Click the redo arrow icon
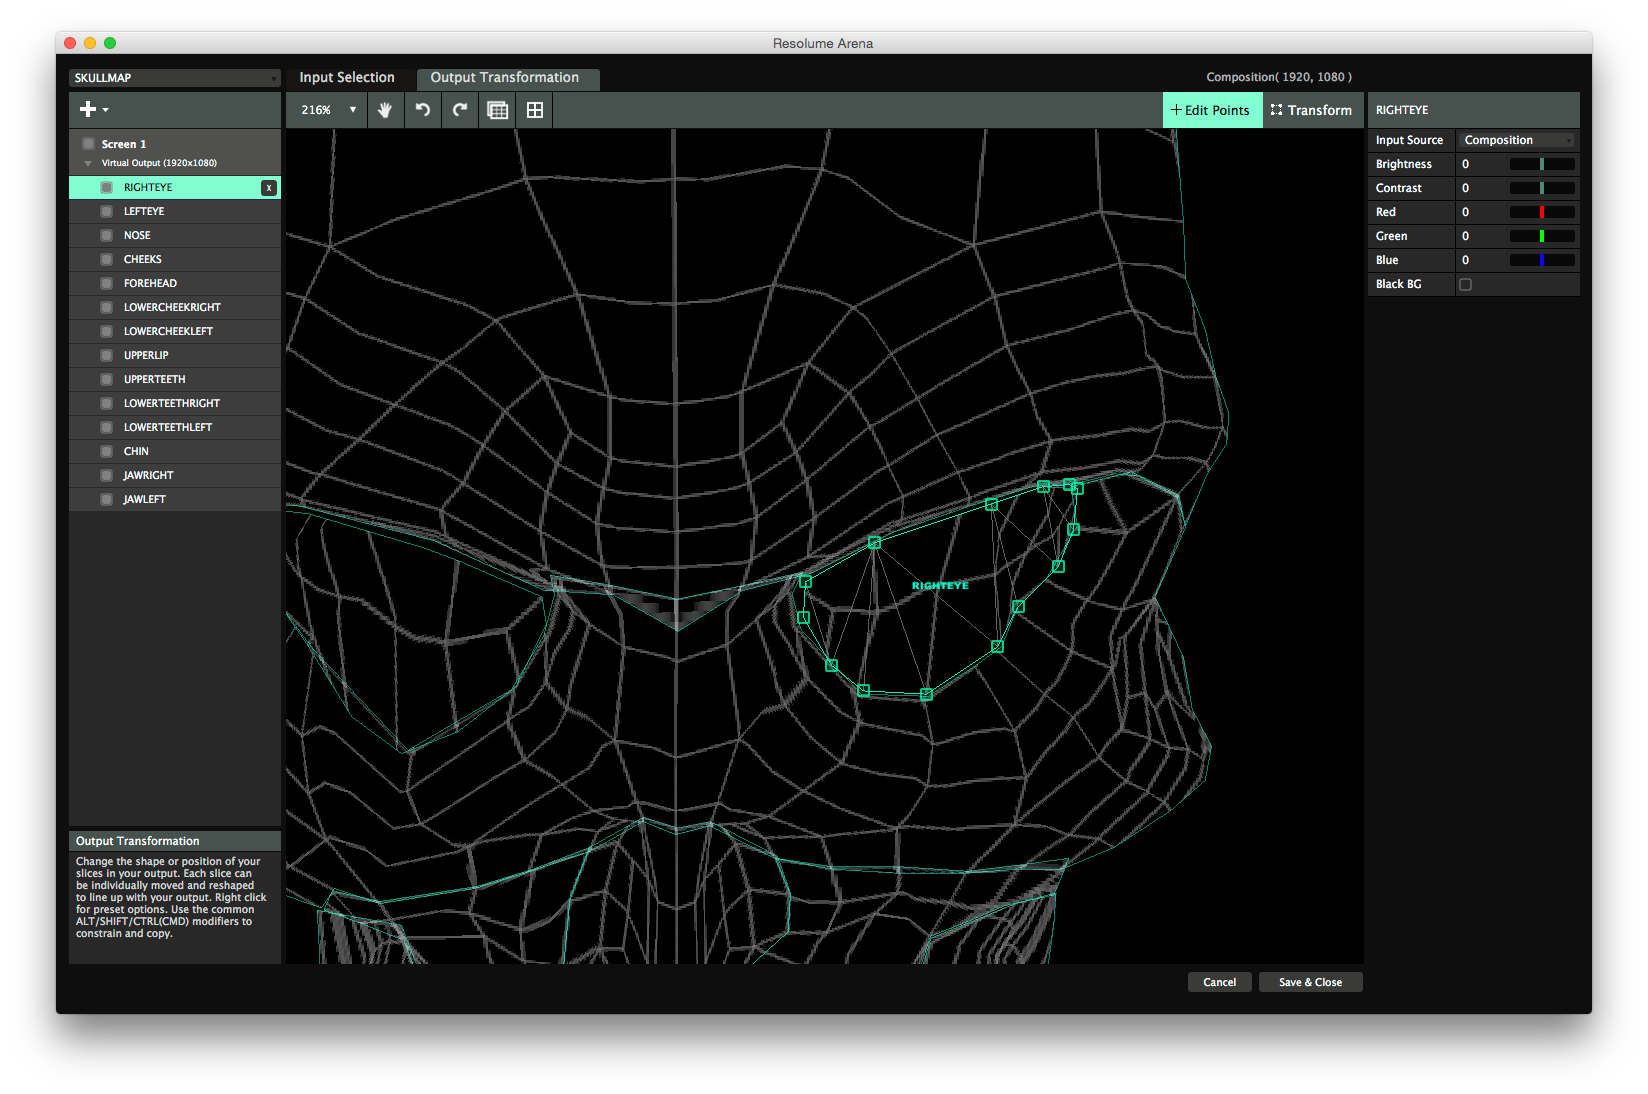 click(x=460, y=110)
